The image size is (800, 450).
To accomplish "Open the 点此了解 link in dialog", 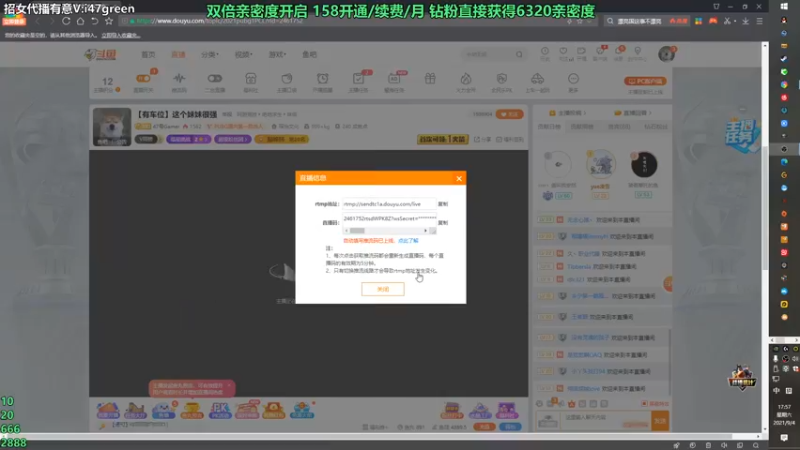I will tap(408, 241).
